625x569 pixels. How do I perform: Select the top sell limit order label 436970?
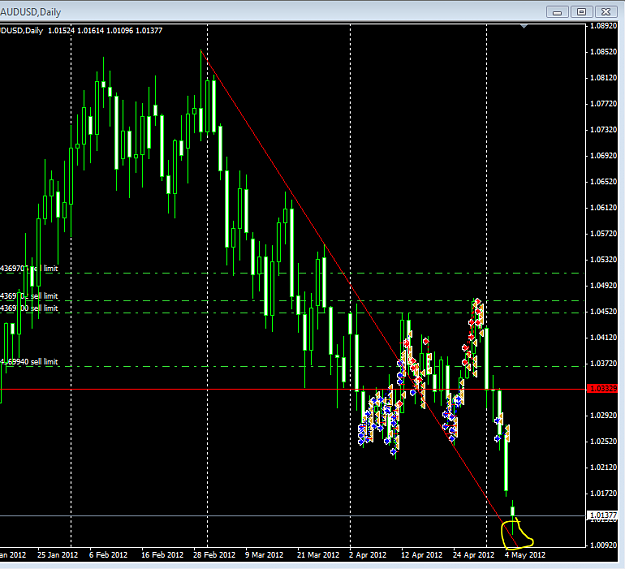29,269
